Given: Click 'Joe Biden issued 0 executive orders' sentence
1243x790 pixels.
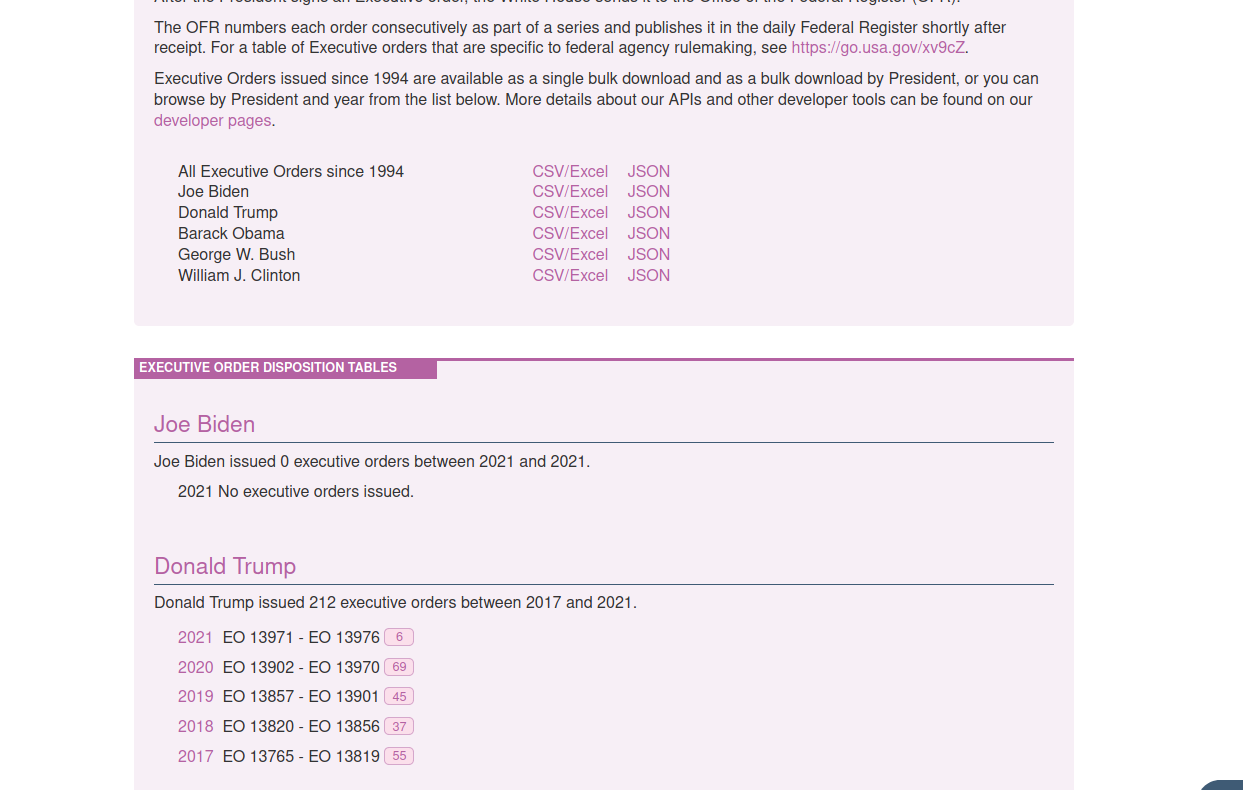Looking at the screenshot, I should tap(372, 462).
